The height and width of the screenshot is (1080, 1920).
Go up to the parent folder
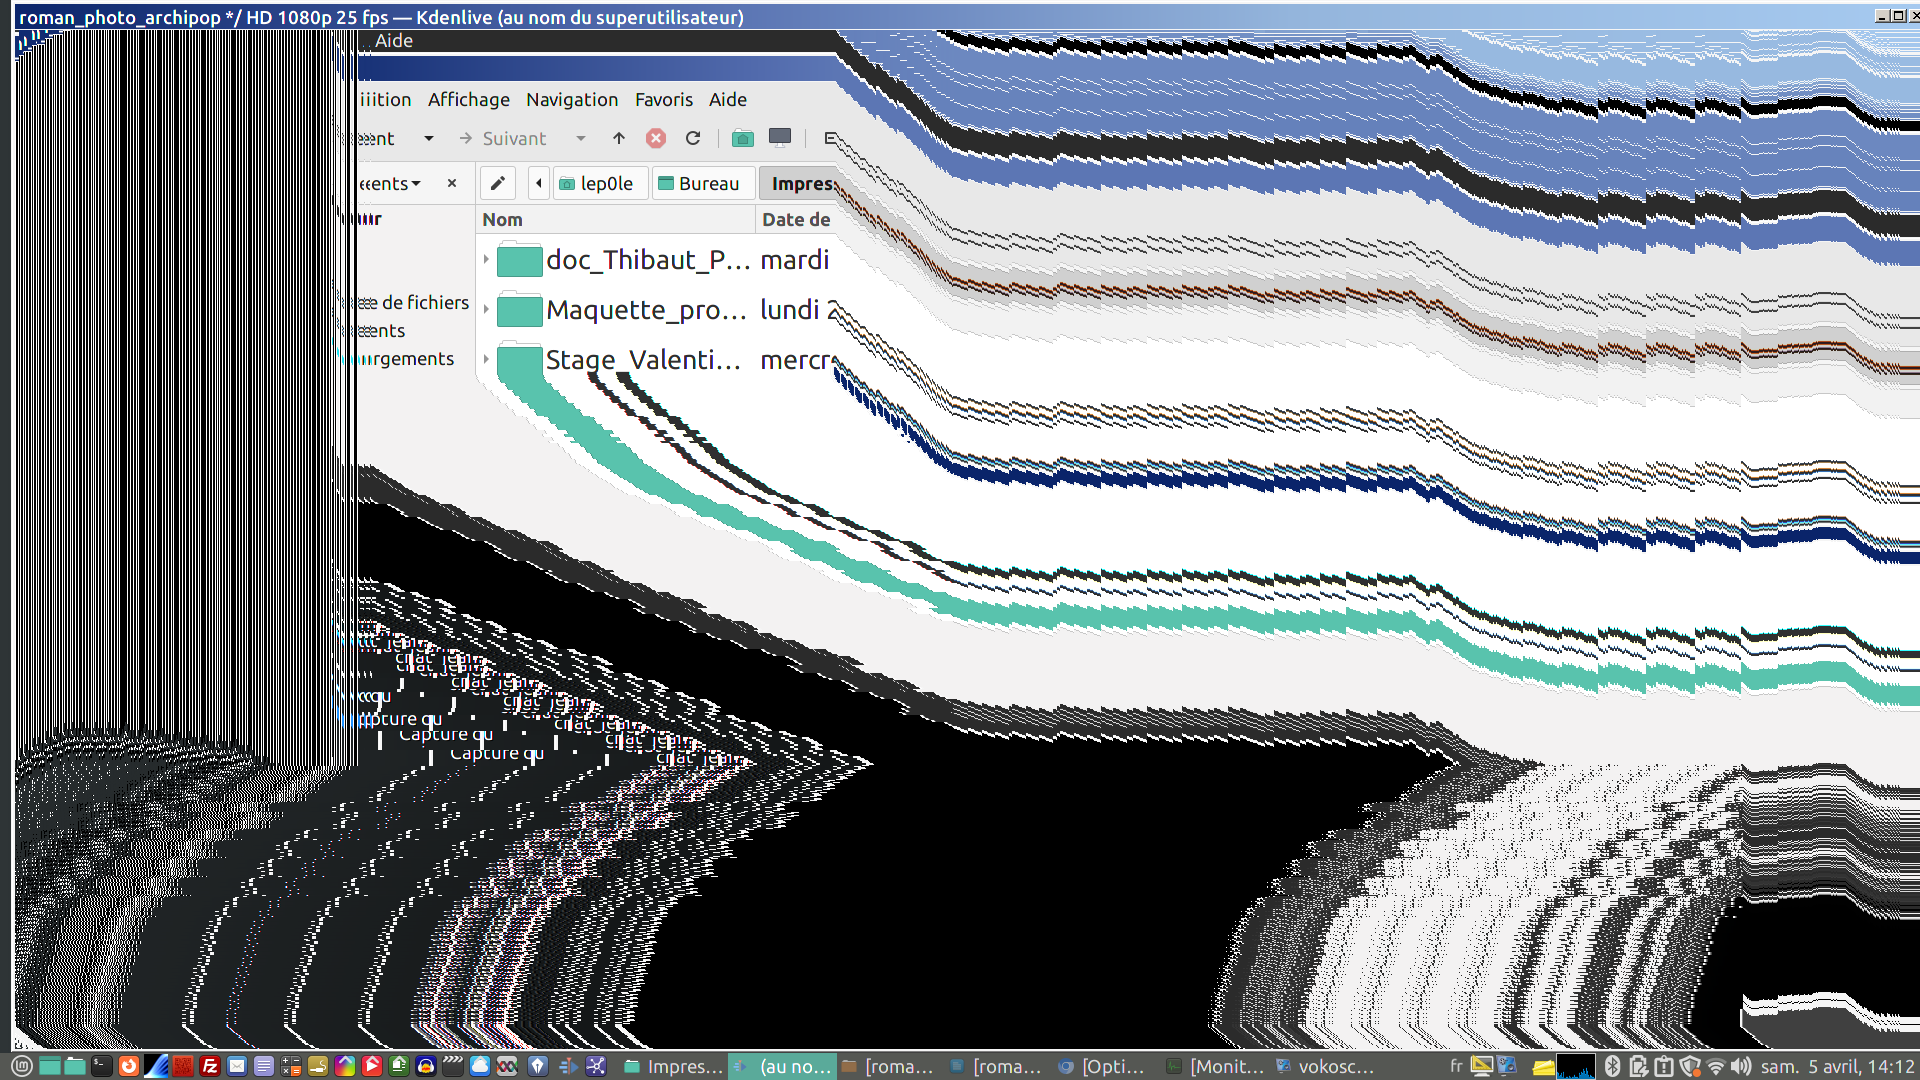(x=619, y=139)
